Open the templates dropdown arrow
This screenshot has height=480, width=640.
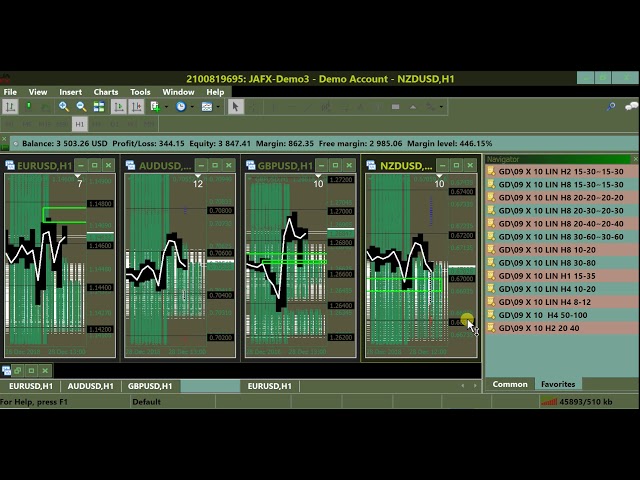click(218, 106)
